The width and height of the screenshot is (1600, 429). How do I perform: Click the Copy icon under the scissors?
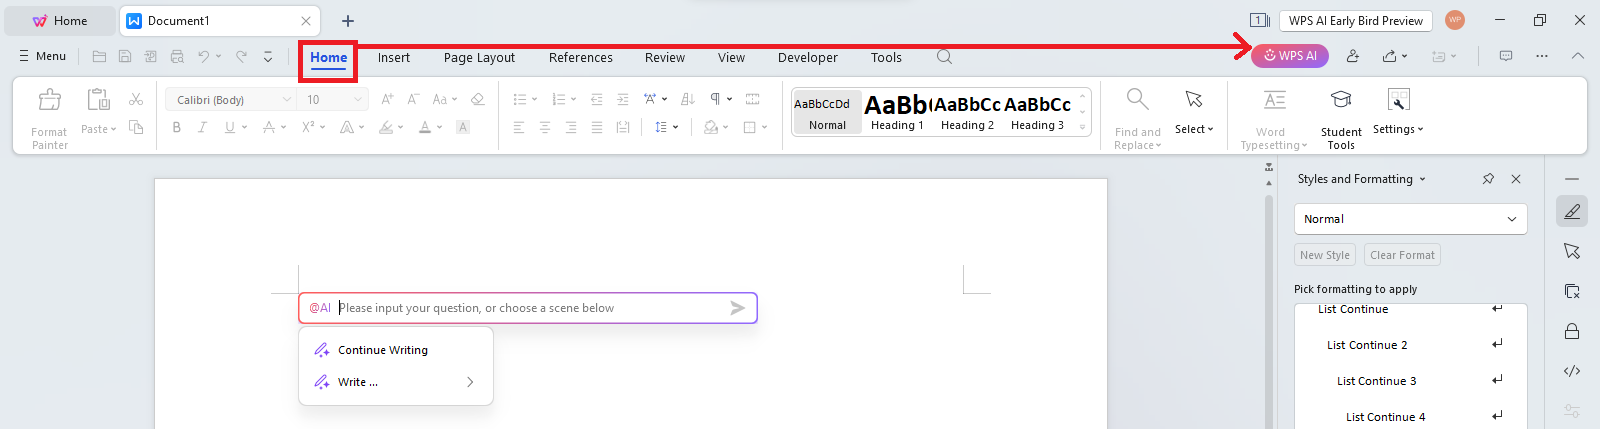coord(136,127)
